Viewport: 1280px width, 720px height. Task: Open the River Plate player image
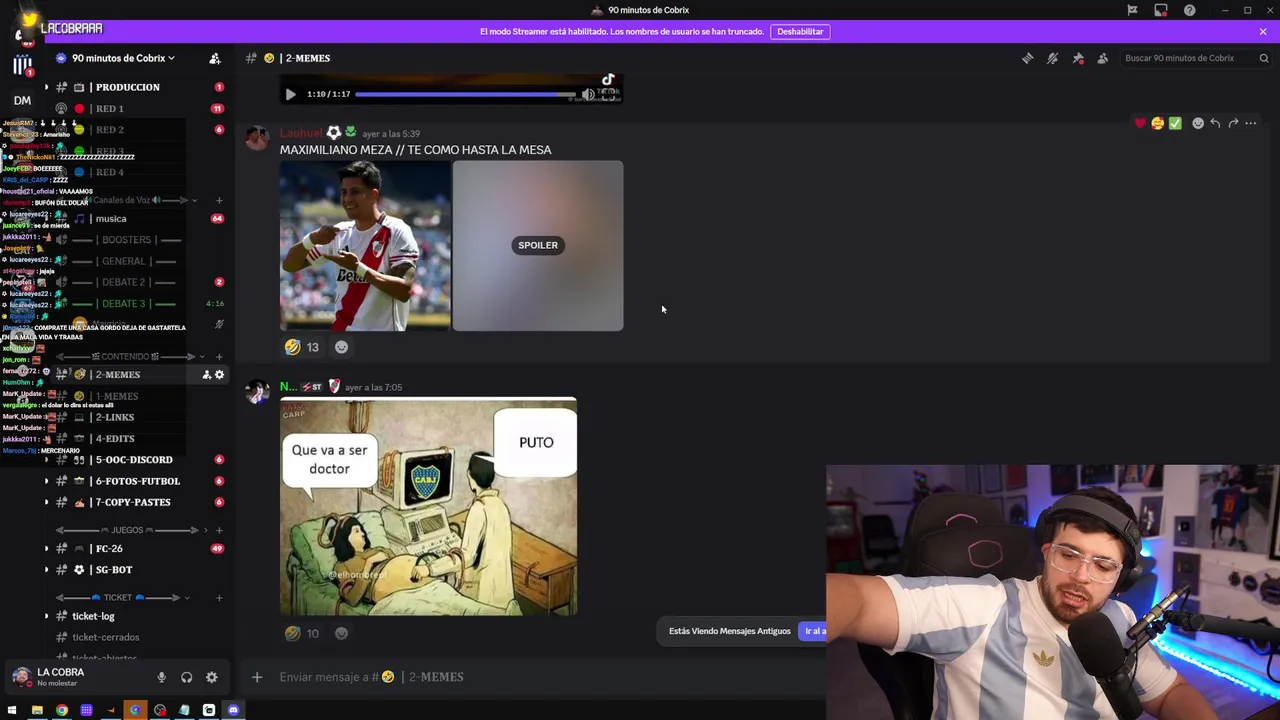365,245
